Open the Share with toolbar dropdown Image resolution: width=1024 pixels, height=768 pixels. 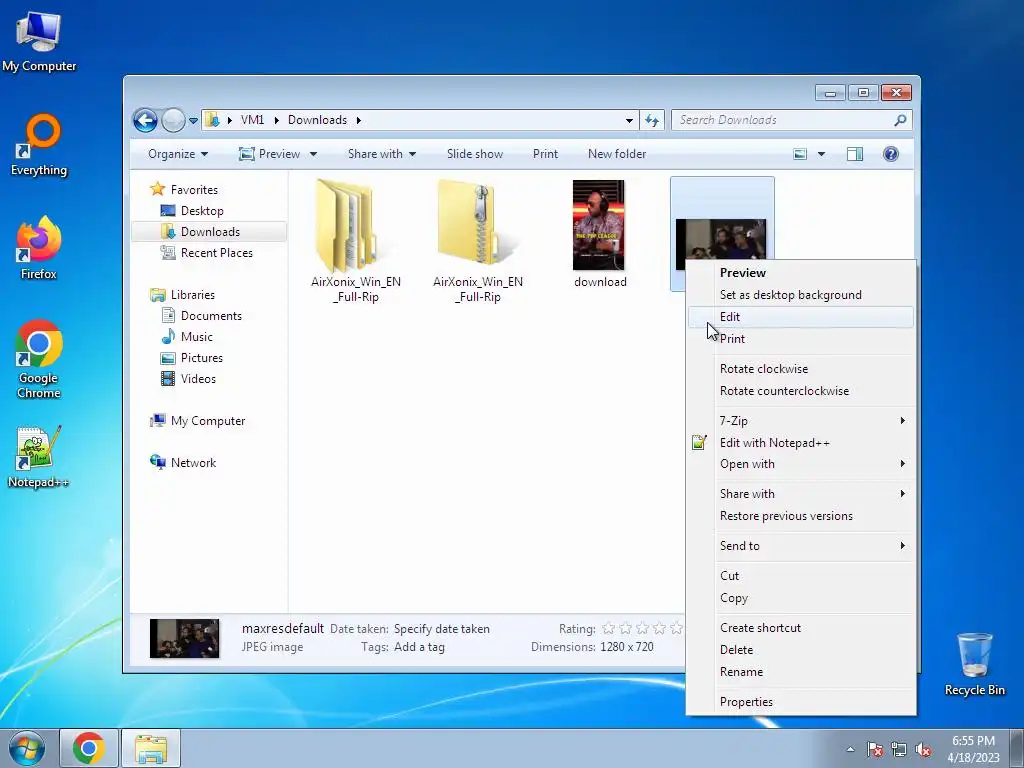382,154
